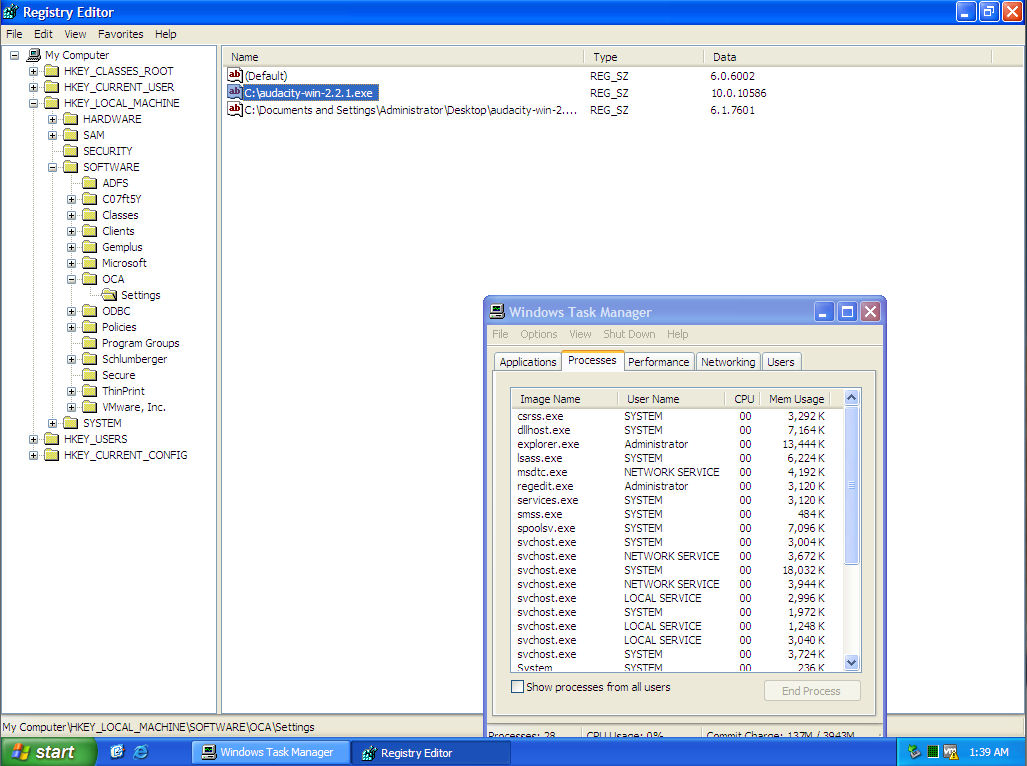Activate Registry Editor taskbar button
Viewport: 1027px width, 766px height.
[x=430, y=752]
